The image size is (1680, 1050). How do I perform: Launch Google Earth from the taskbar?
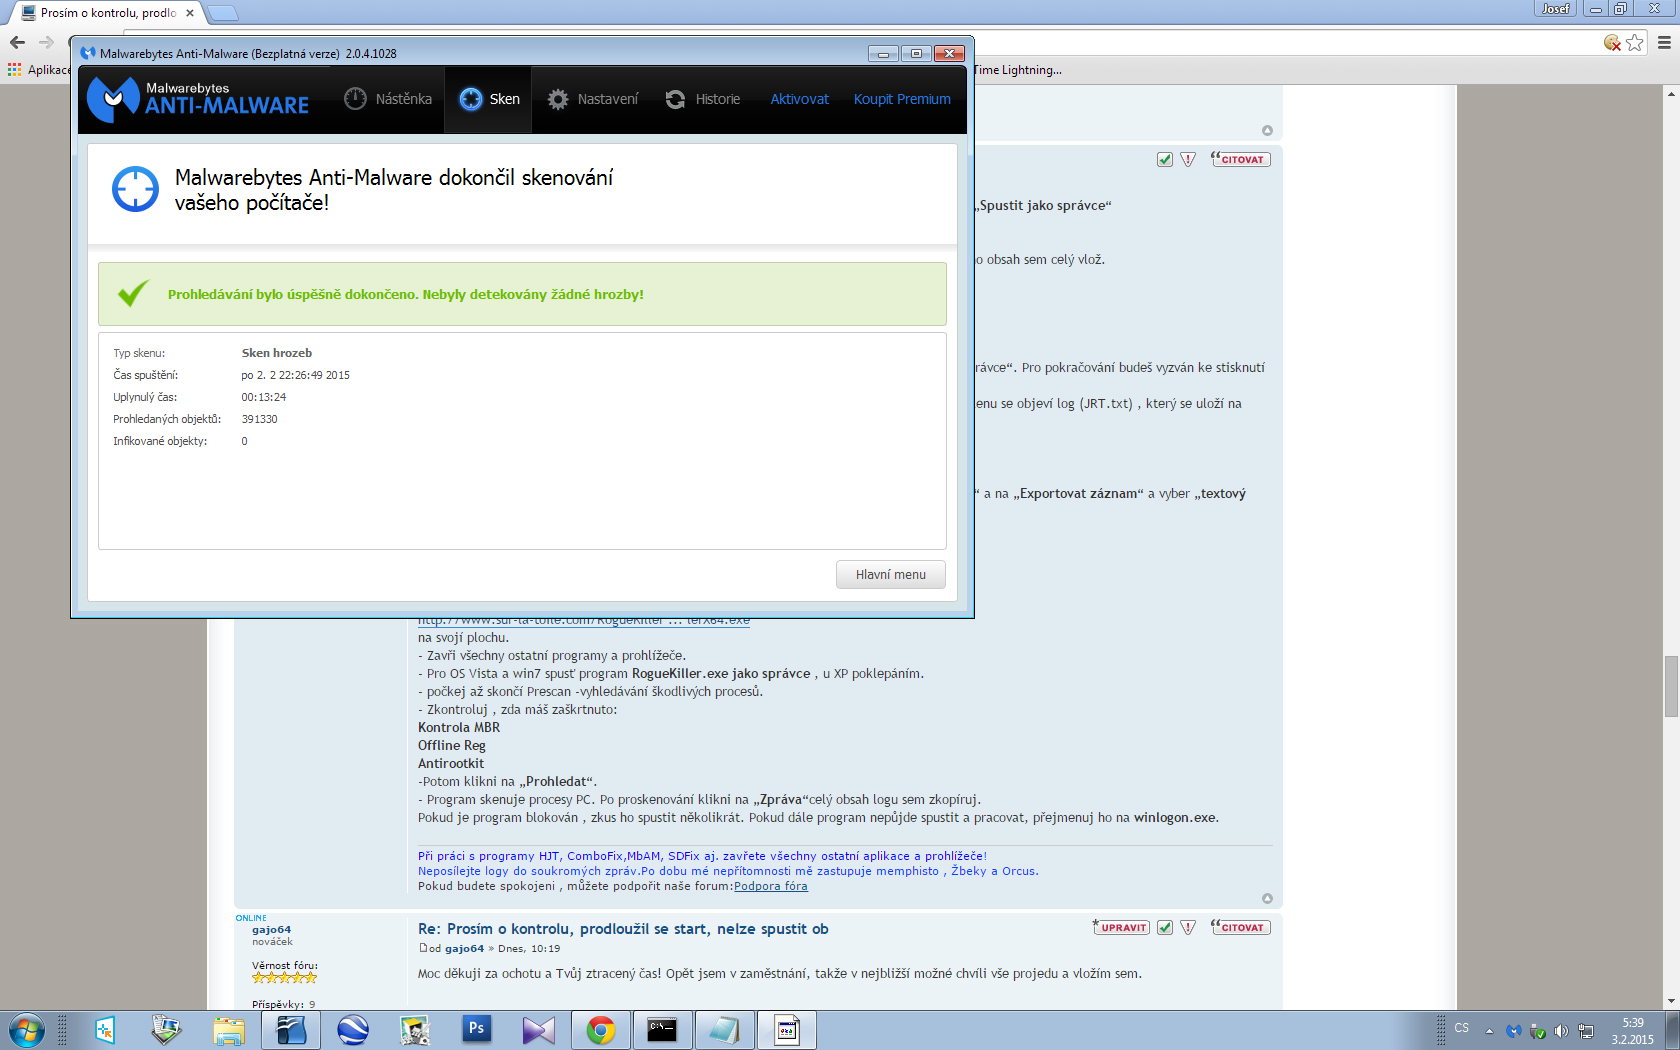[x=353, y=1030]
